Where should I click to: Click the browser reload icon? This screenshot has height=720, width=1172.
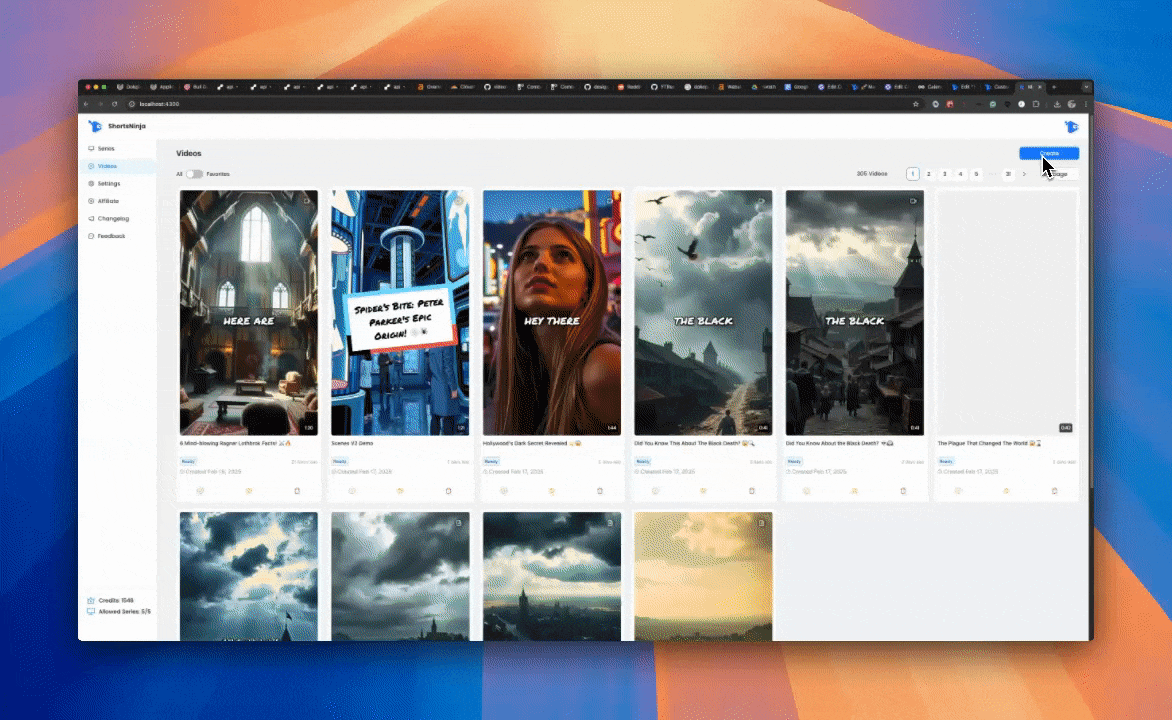[x=115, y=104]
